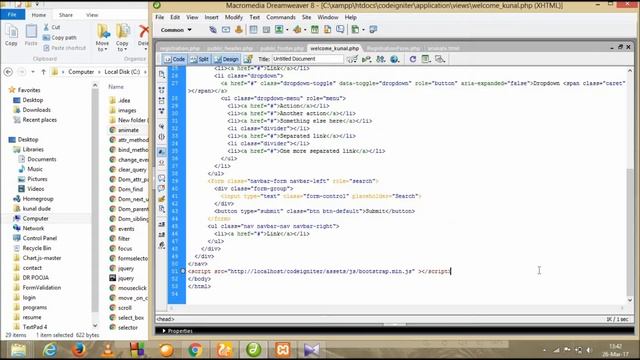Click the Balance Braces coding toolbar icon

coord(162,137)
